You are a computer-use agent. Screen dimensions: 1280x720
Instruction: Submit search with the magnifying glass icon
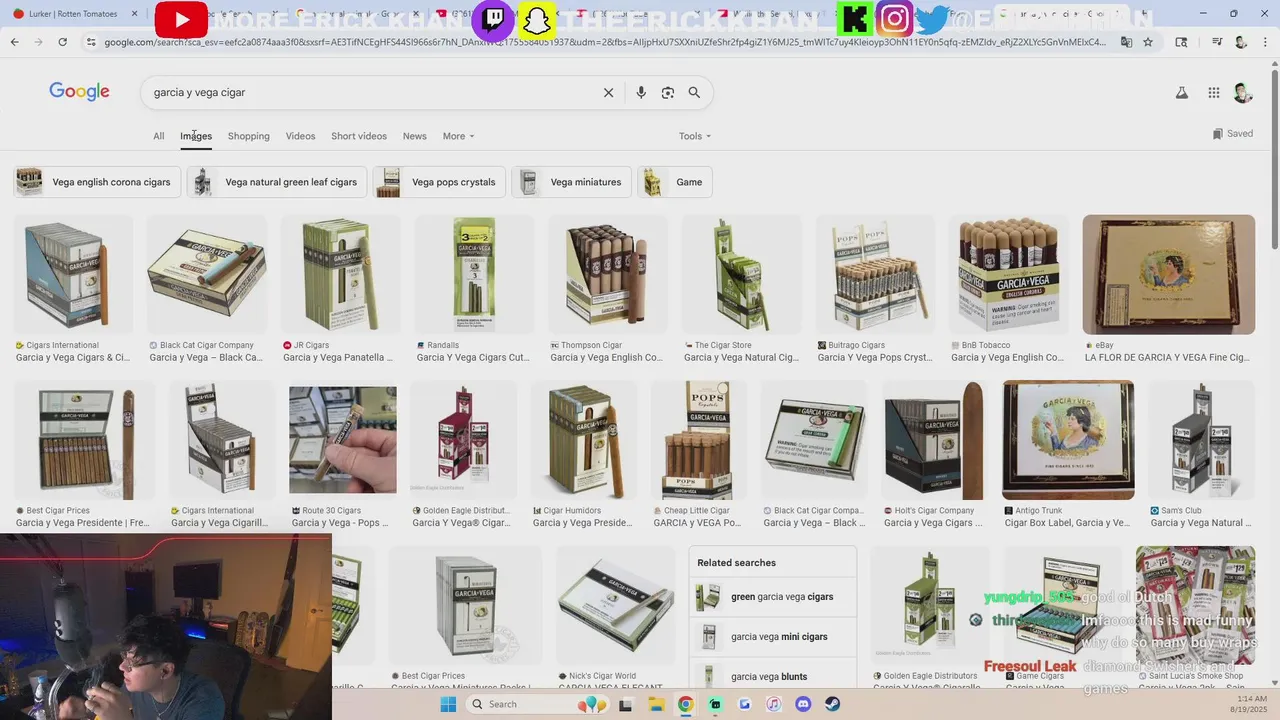(694, 92)
